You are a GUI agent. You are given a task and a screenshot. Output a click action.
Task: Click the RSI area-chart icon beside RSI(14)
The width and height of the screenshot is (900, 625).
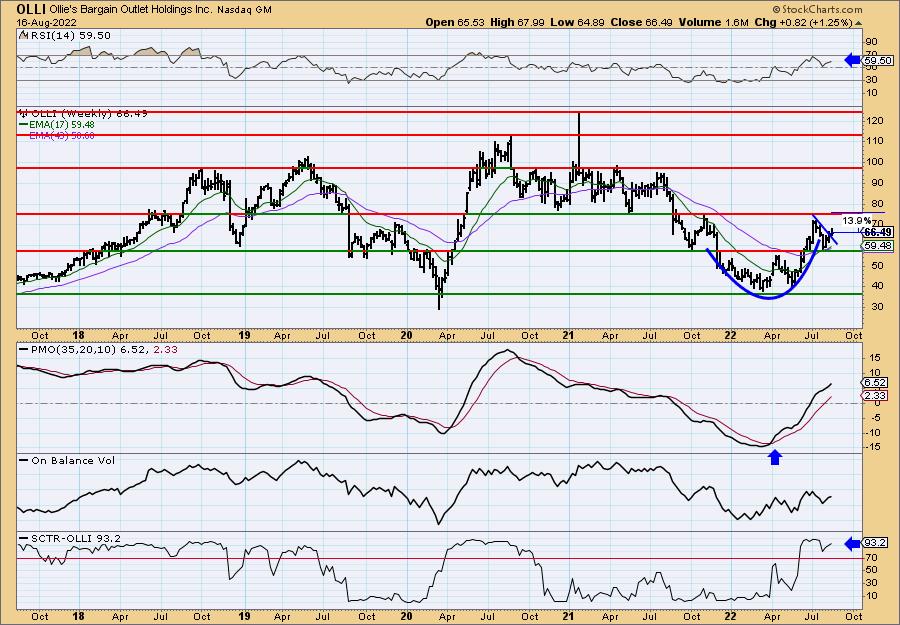pyautogui.click(x=23, y=36)
